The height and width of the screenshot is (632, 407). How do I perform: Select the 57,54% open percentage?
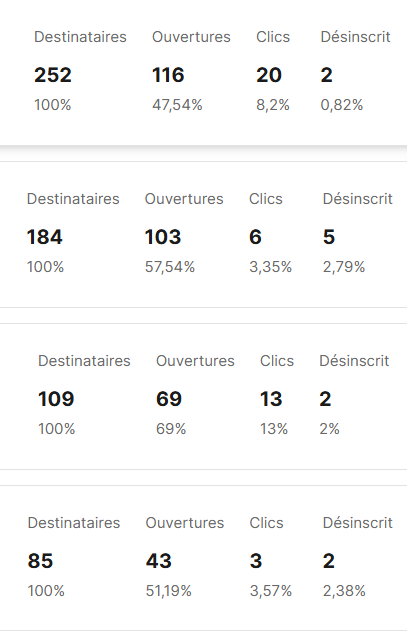pyautogui.click(x=170, y=267)
